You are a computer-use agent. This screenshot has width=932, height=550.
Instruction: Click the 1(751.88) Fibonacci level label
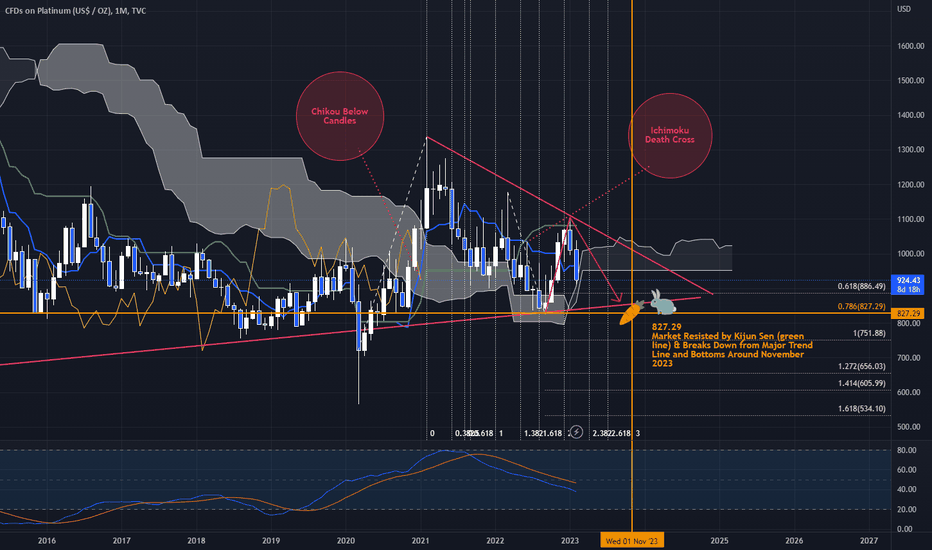click(x=869, y=334)
